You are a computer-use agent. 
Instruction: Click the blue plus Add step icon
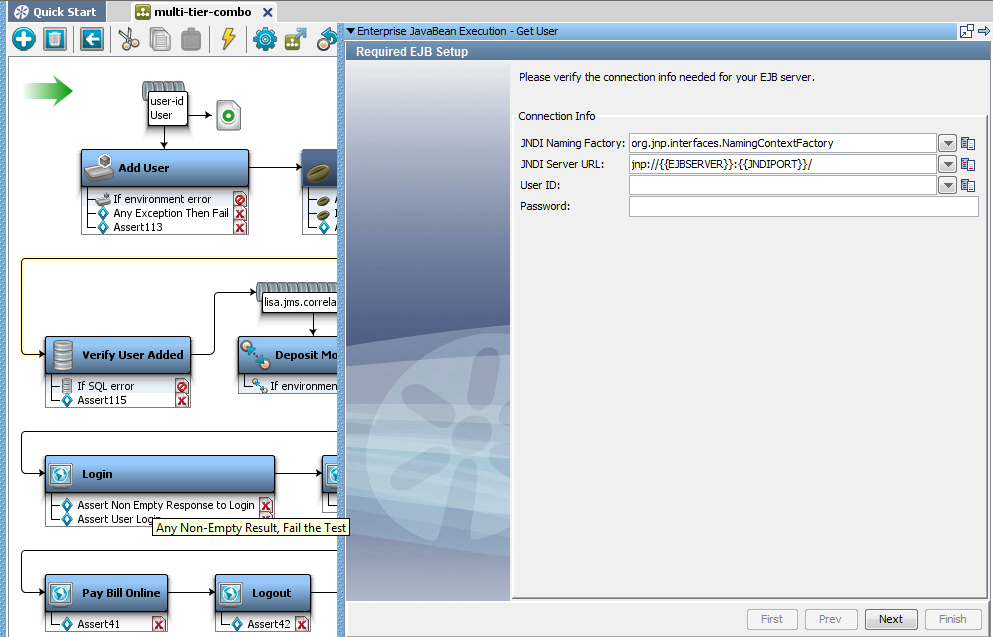pyautogui.click(x=23, y=39)
